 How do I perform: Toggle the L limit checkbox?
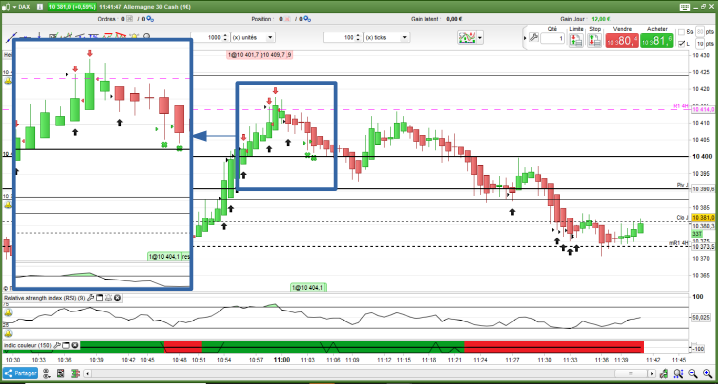[681, 44]
